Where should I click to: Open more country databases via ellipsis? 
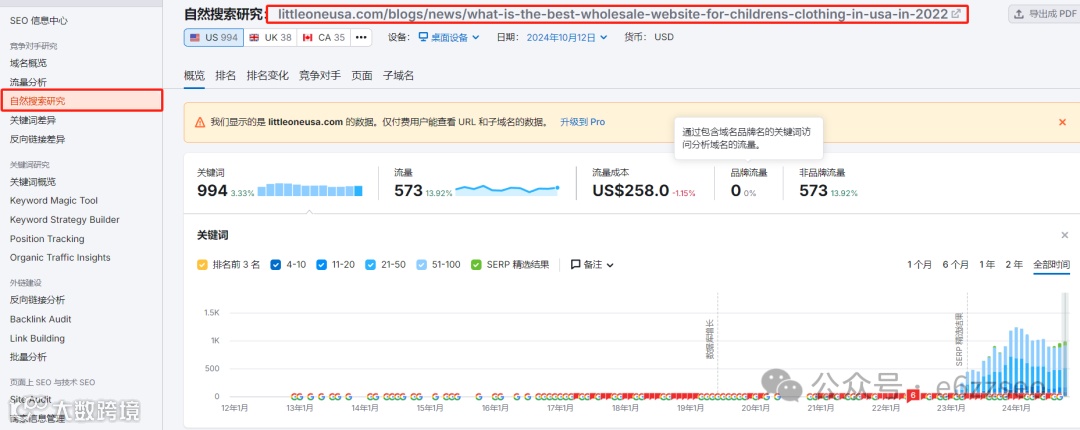tap(361, 37)
